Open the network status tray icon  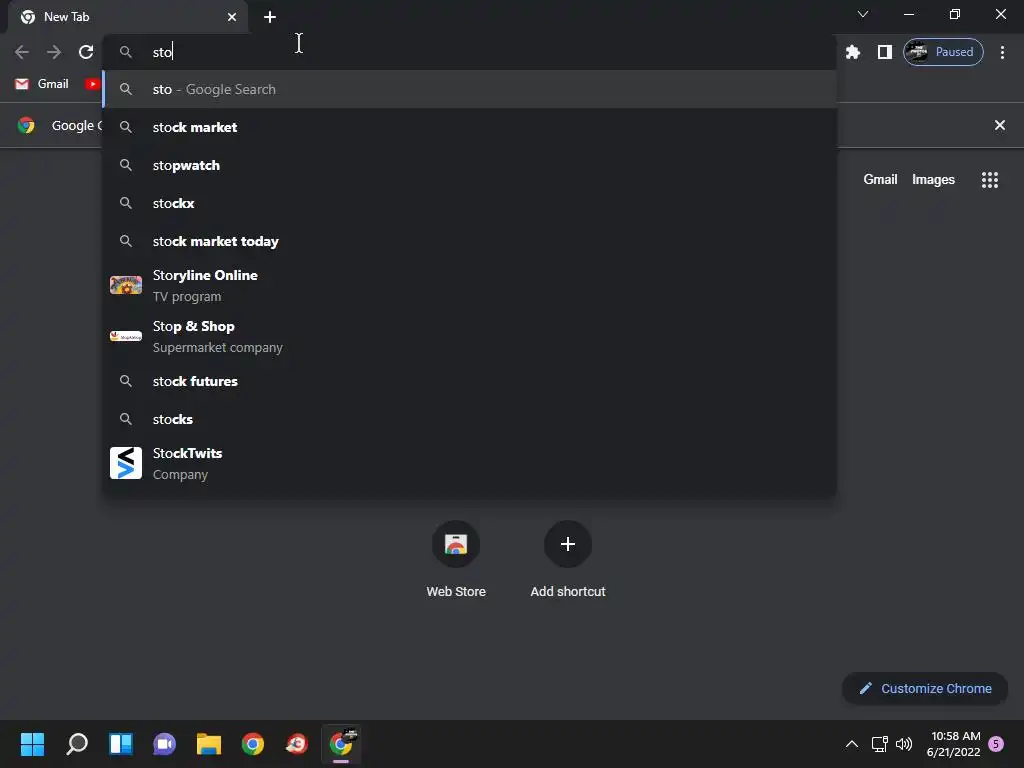pos(879,744)
